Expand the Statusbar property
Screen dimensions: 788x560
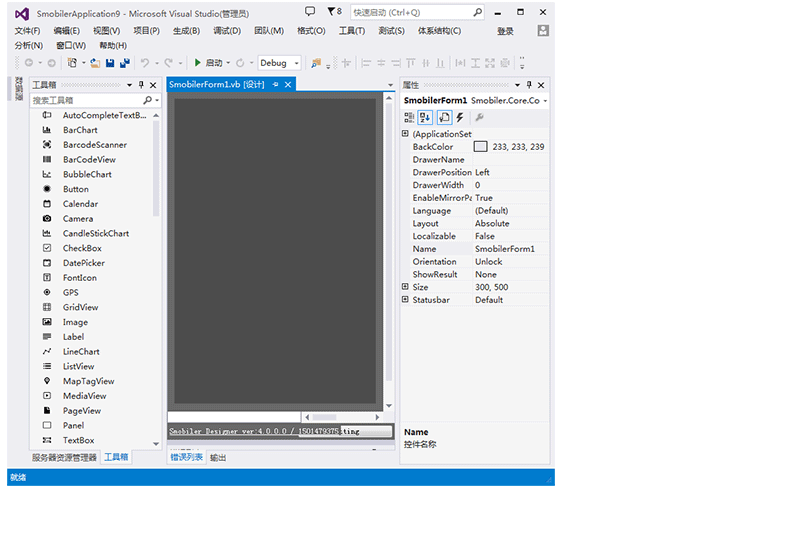click(x=405, y=300)
